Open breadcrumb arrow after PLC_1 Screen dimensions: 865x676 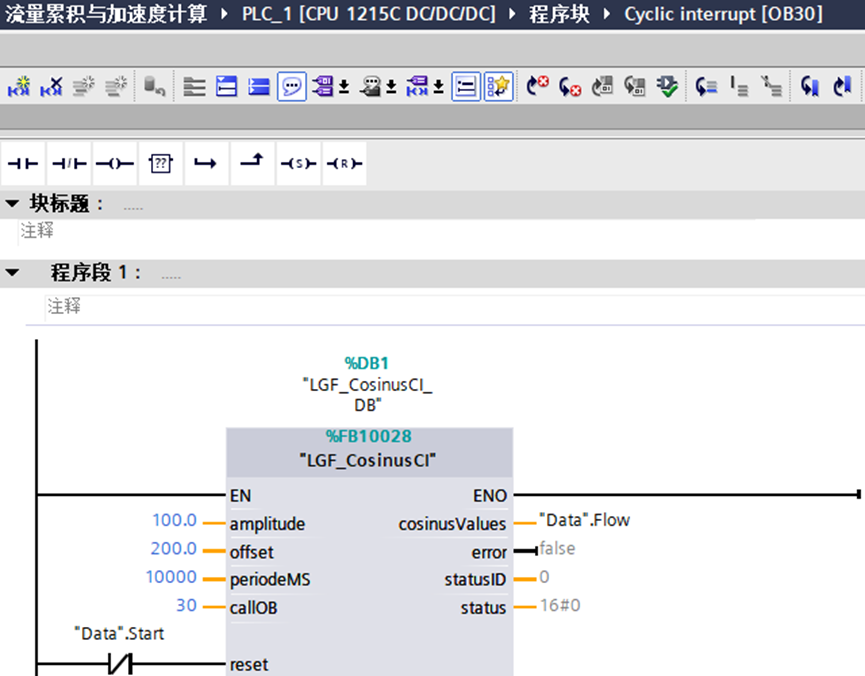[512, 14]
